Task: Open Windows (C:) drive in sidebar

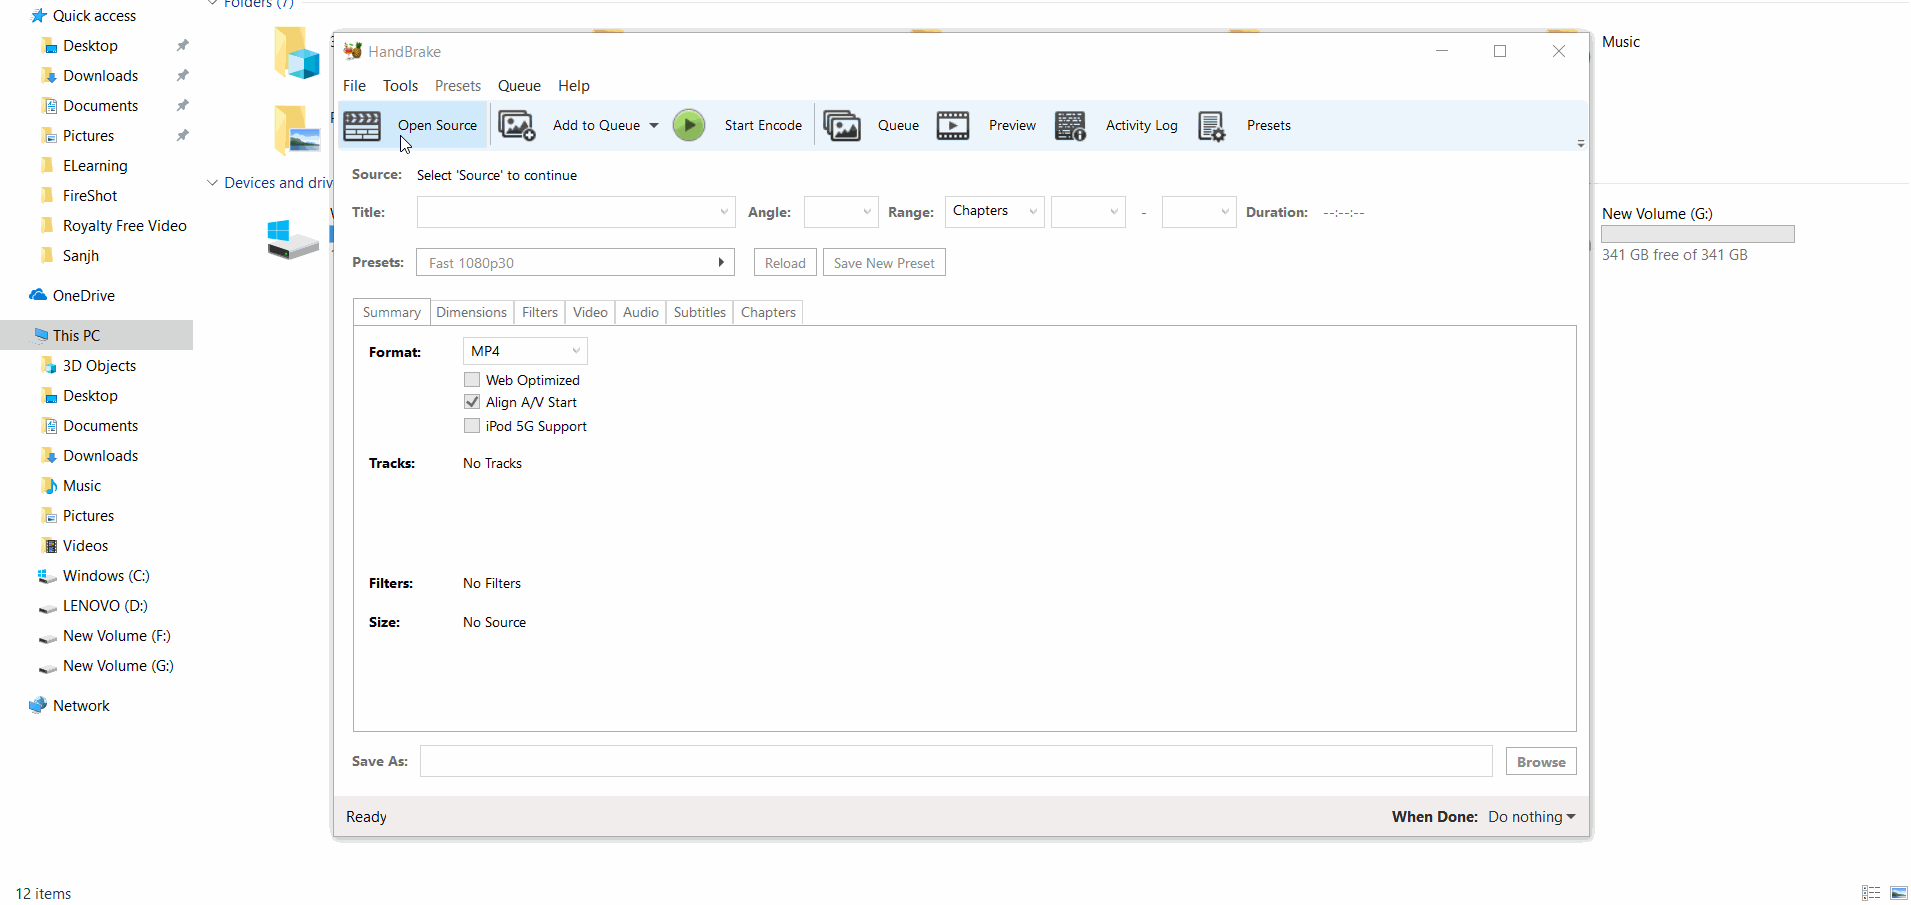Action: click(106, 576)
